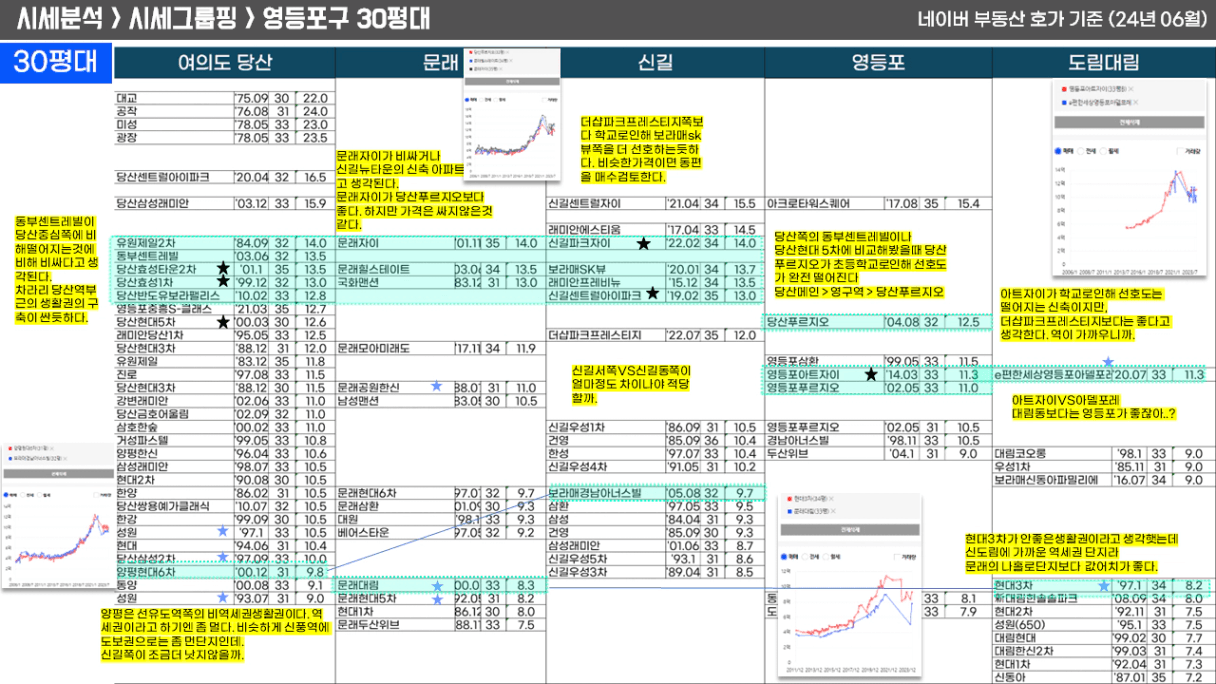
Task: Click the yellow note starting 신길서쪽VS신길동쪽
Action: point(632,384)
